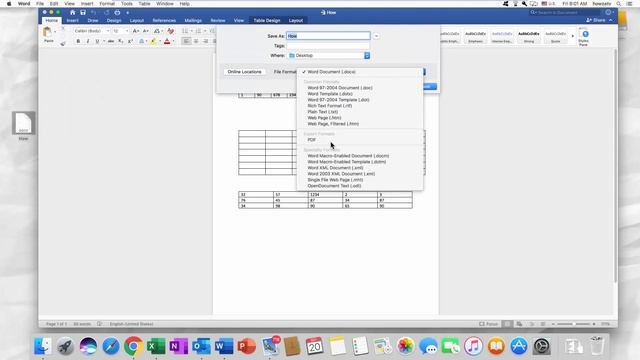The image size is (640, 360).
Task: Open the References ribbon tab
Action: point(164,20)
